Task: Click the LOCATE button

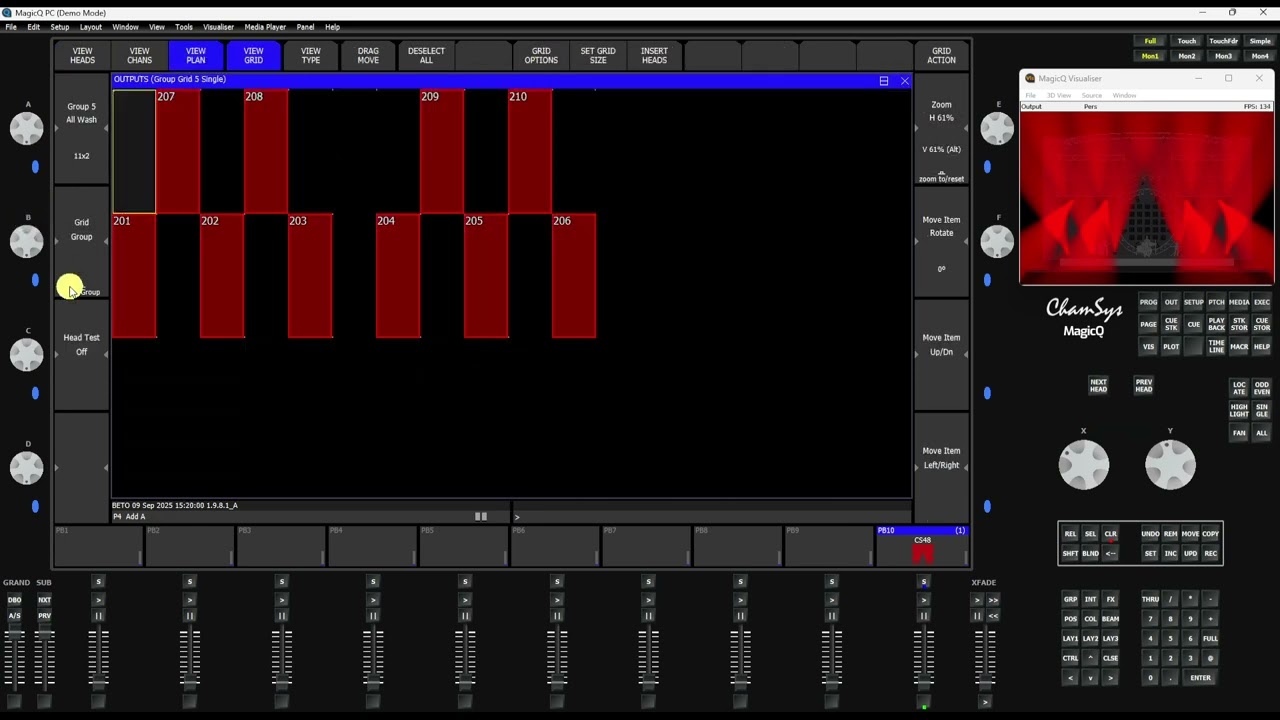Action: (1239, 388)
